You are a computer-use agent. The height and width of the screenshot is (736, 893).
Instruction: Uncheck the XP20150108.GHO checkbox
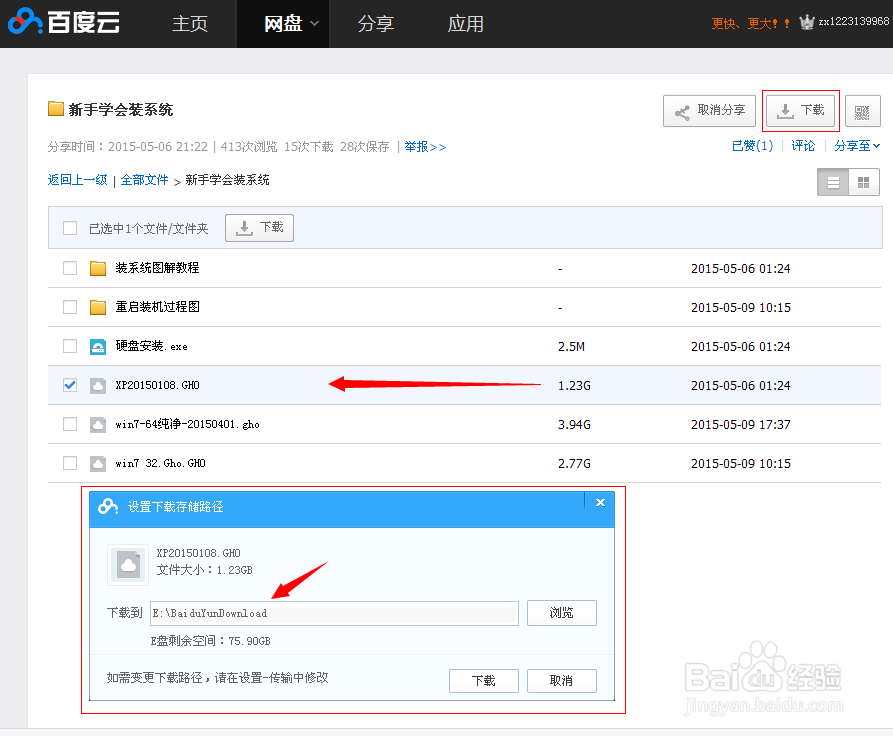click(68, 384)
